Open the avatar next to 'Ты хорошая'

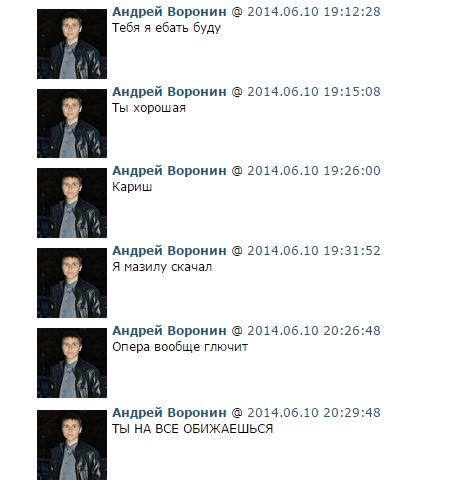click(x=72, y=123)
